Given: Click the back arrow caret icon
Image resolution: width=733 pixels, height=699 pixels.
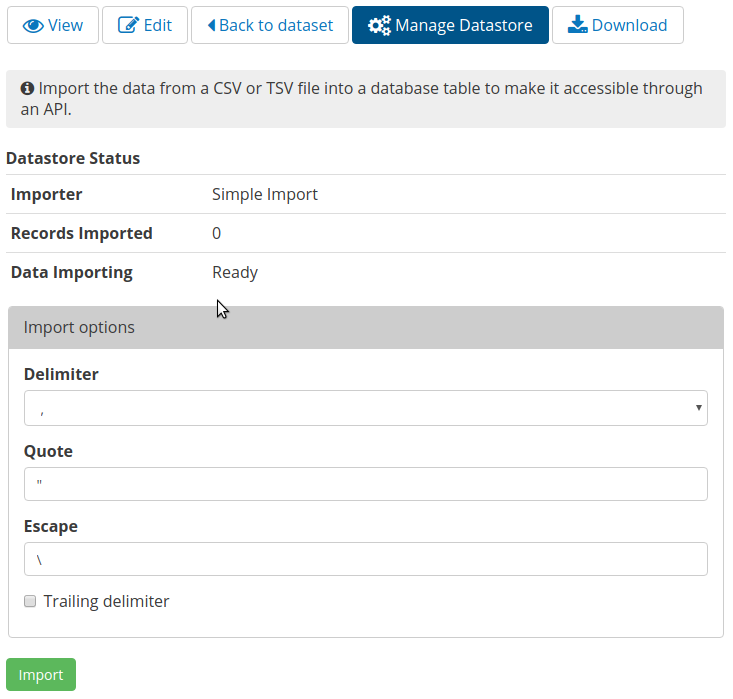Looking at the screenshot, I should point(211,26).
